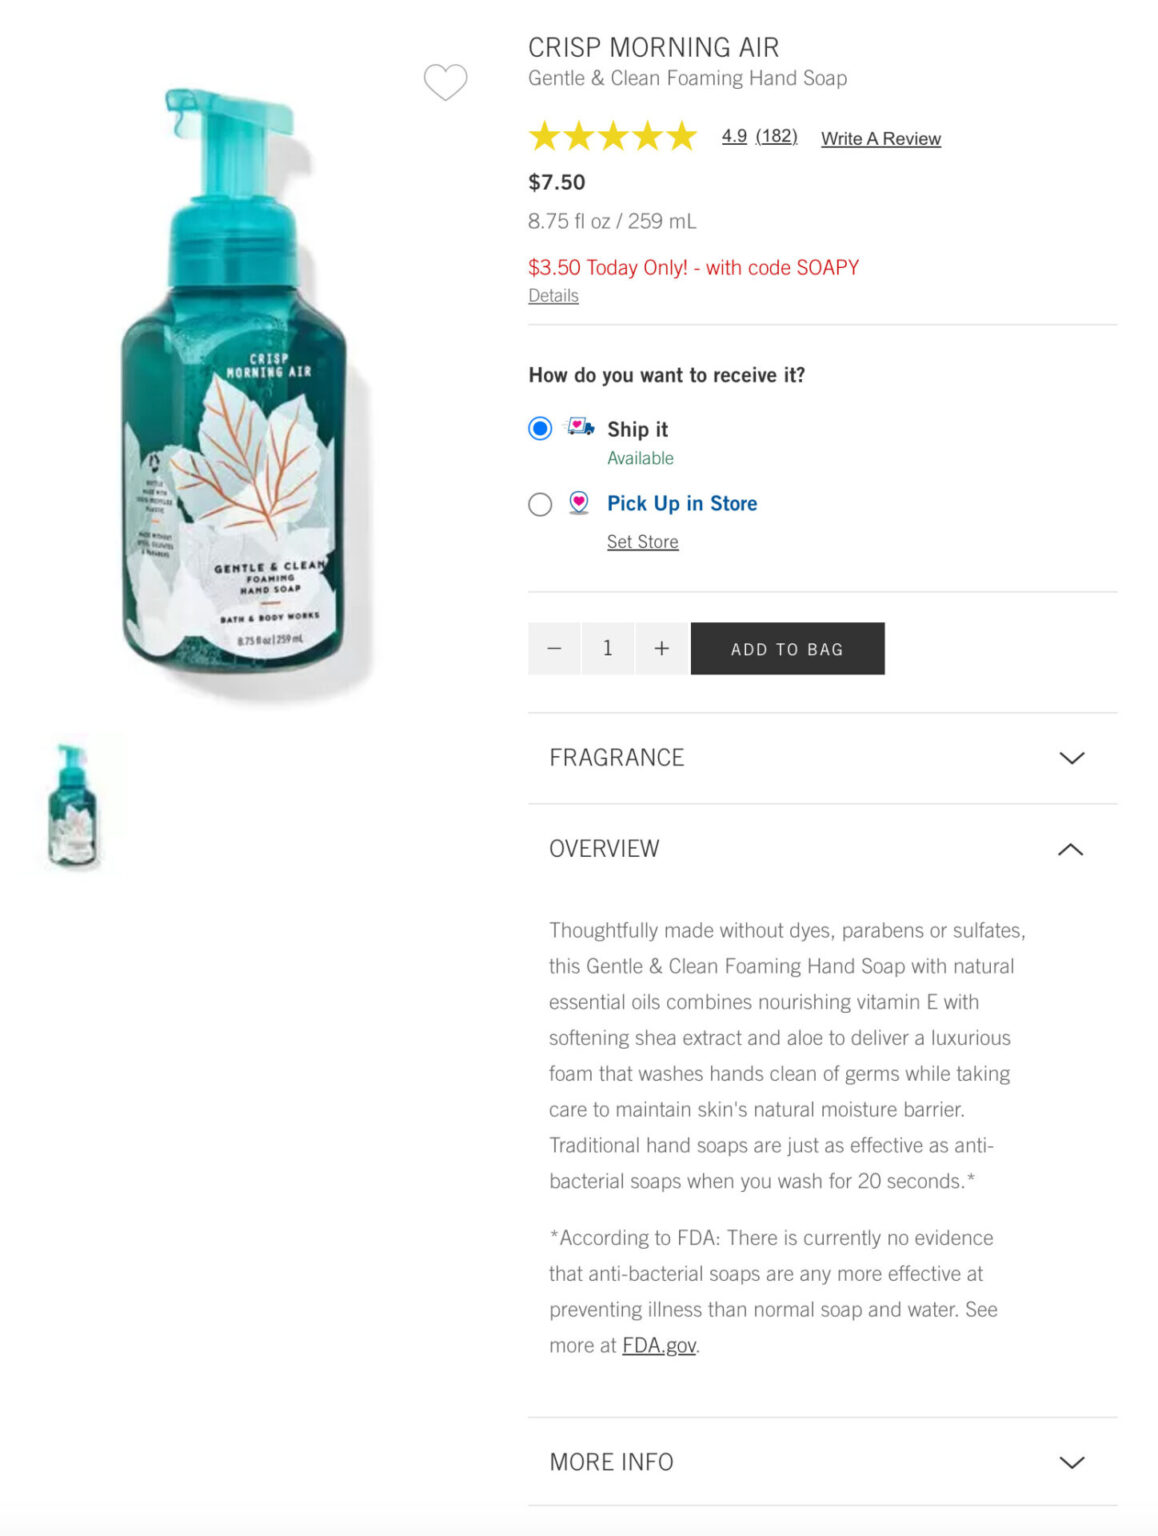Screen dimensions: 1158x1536
Task: Click the store pickup location pin icon
Action: pos(578,503)
